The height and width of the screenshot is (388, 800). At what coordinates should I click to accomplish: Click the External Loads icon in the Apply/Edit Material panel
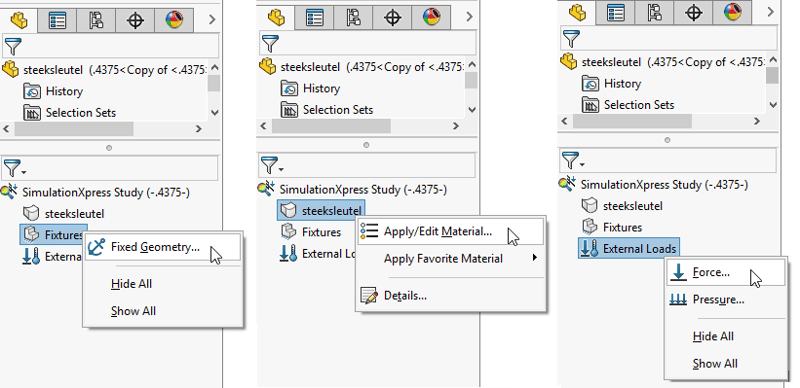(x=288, y=253)
